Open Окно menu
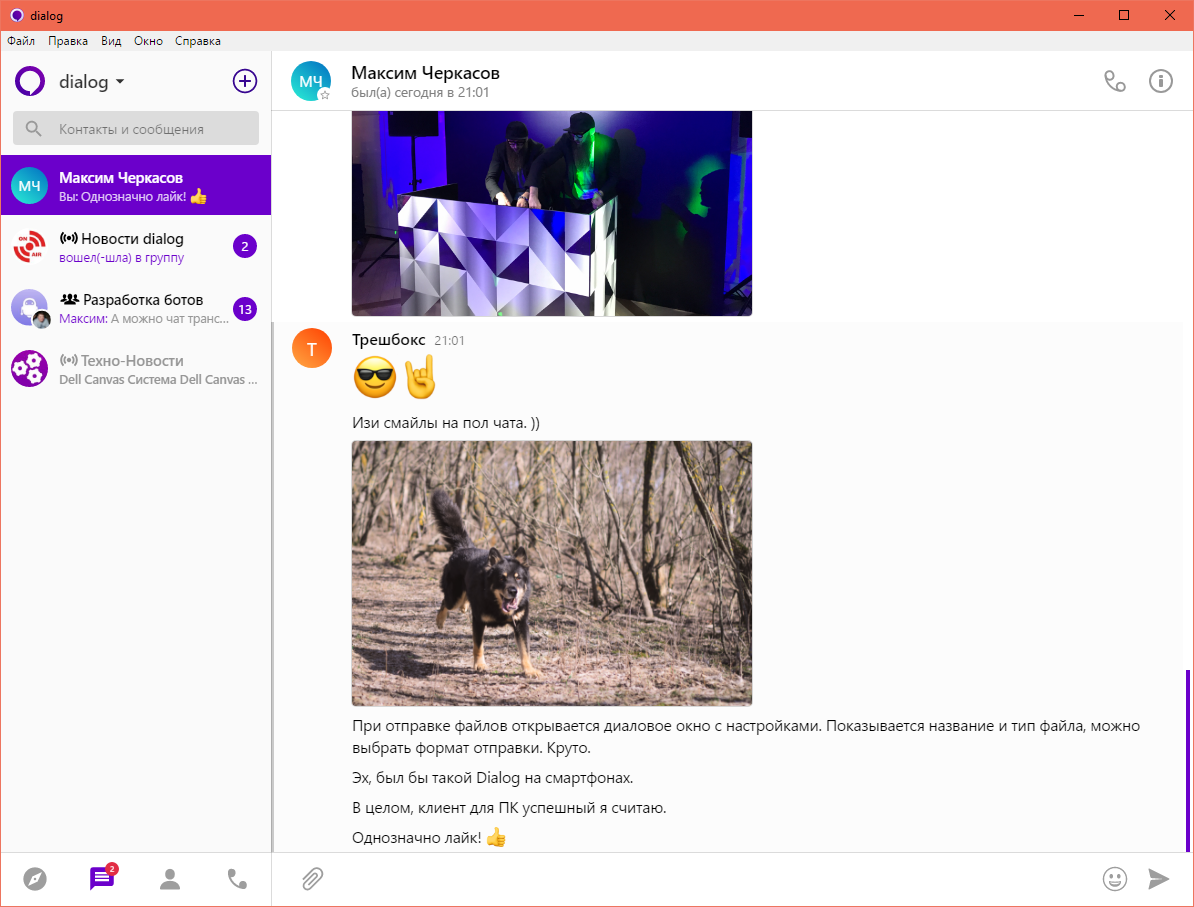This screenshot has height=907, width=1194. [x=148, y=41]
